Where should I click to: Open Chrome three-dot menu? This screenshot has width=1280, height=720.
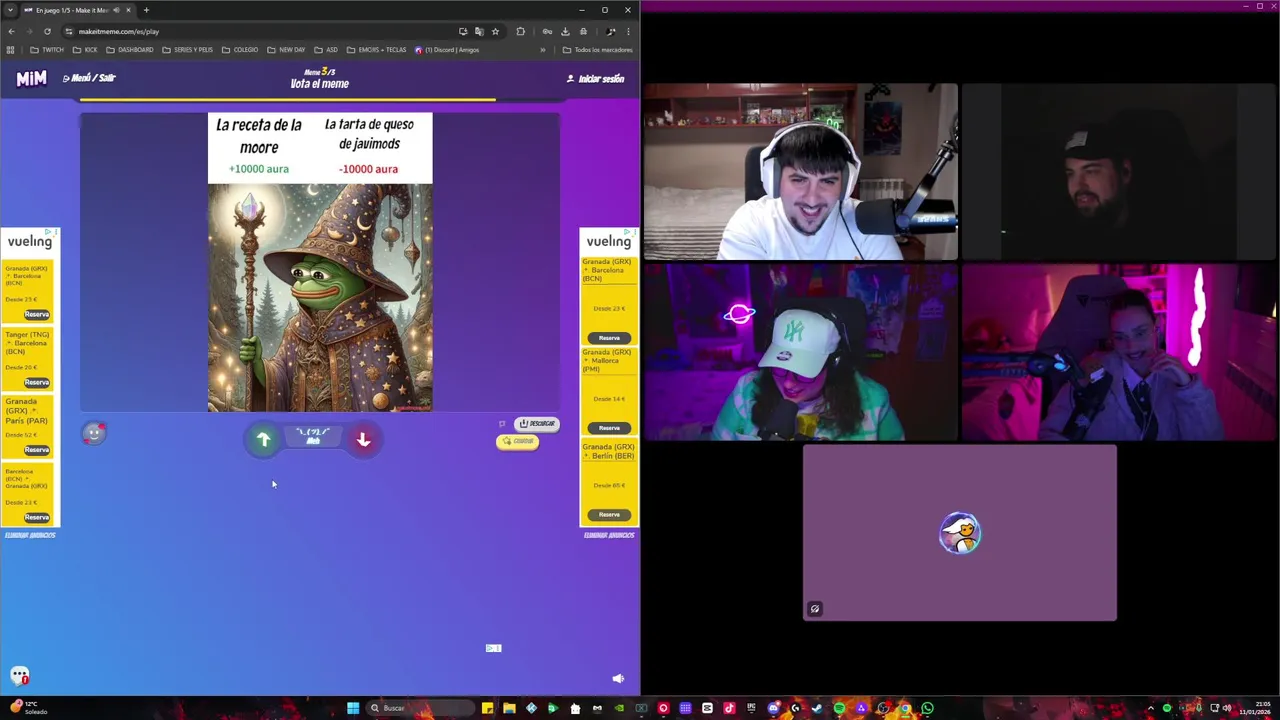[628, 31]
